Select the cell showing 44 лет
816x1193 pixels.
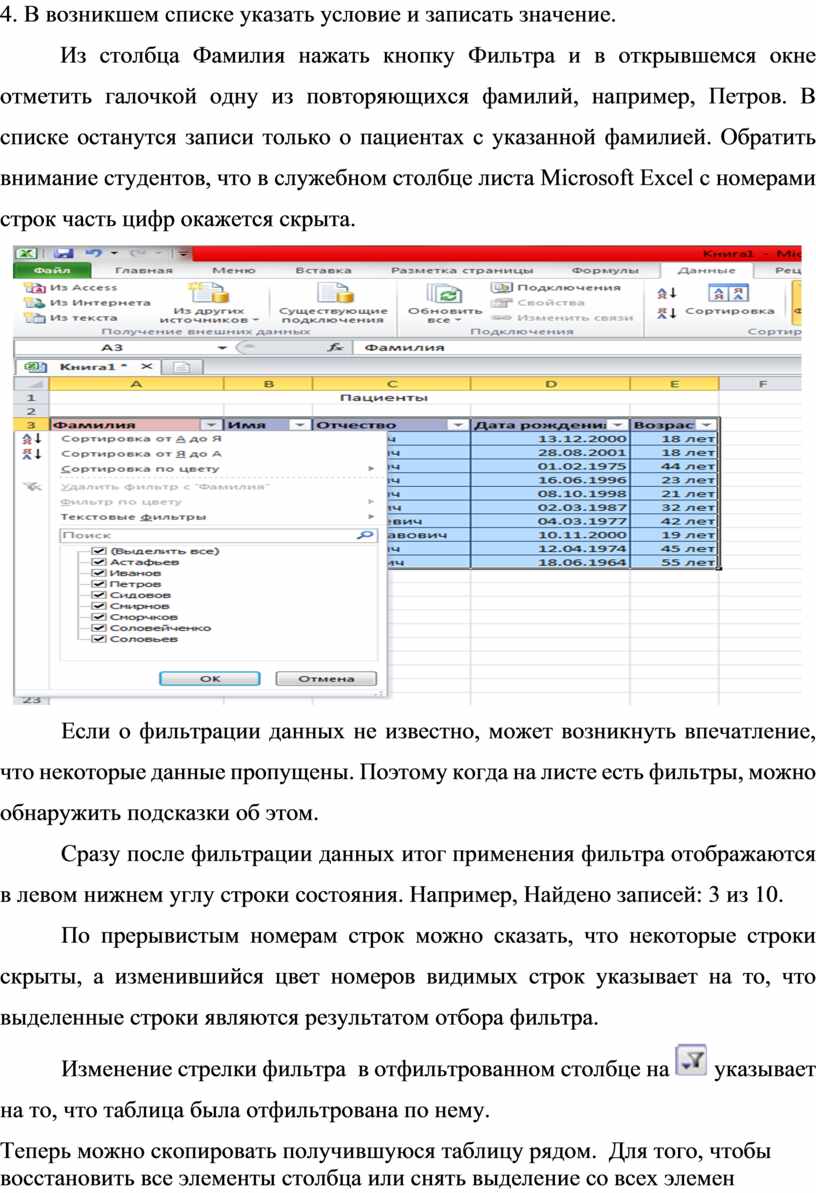tap(674, 466)
